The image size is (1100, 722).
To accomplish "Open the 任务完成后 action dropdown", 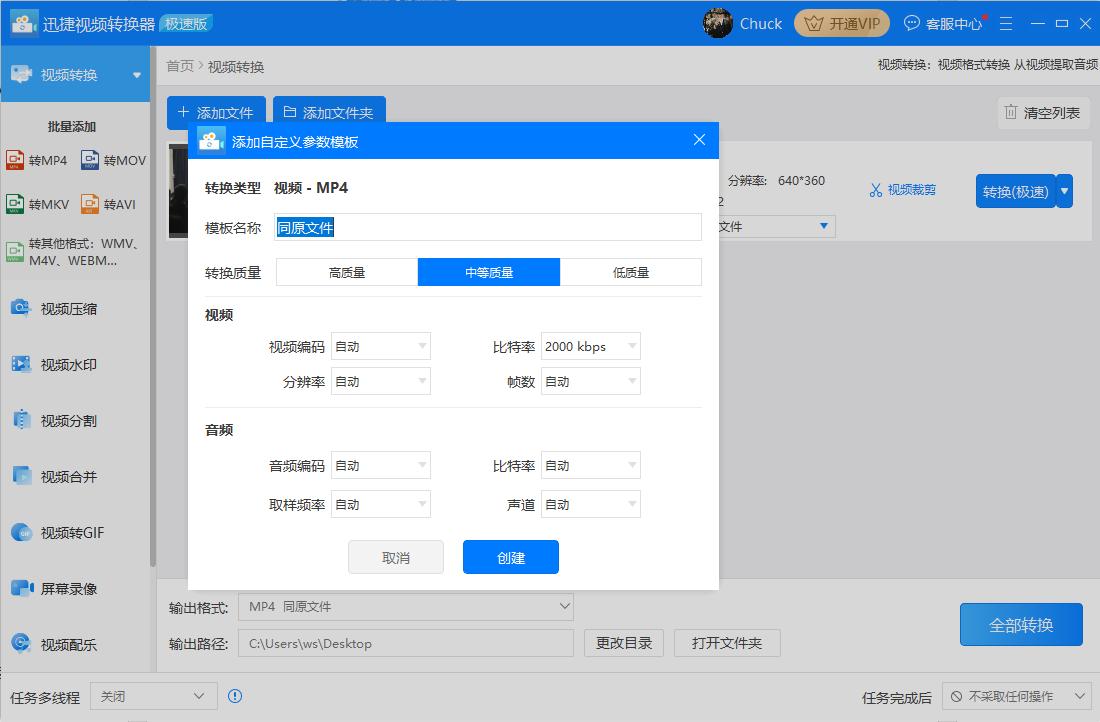I will coord(1016,695).
